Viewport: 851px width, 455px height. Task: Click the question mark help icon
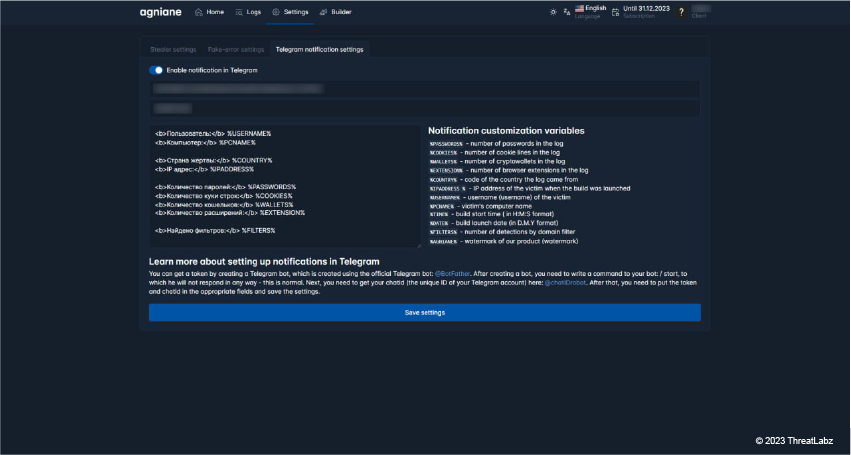point(681,12)
